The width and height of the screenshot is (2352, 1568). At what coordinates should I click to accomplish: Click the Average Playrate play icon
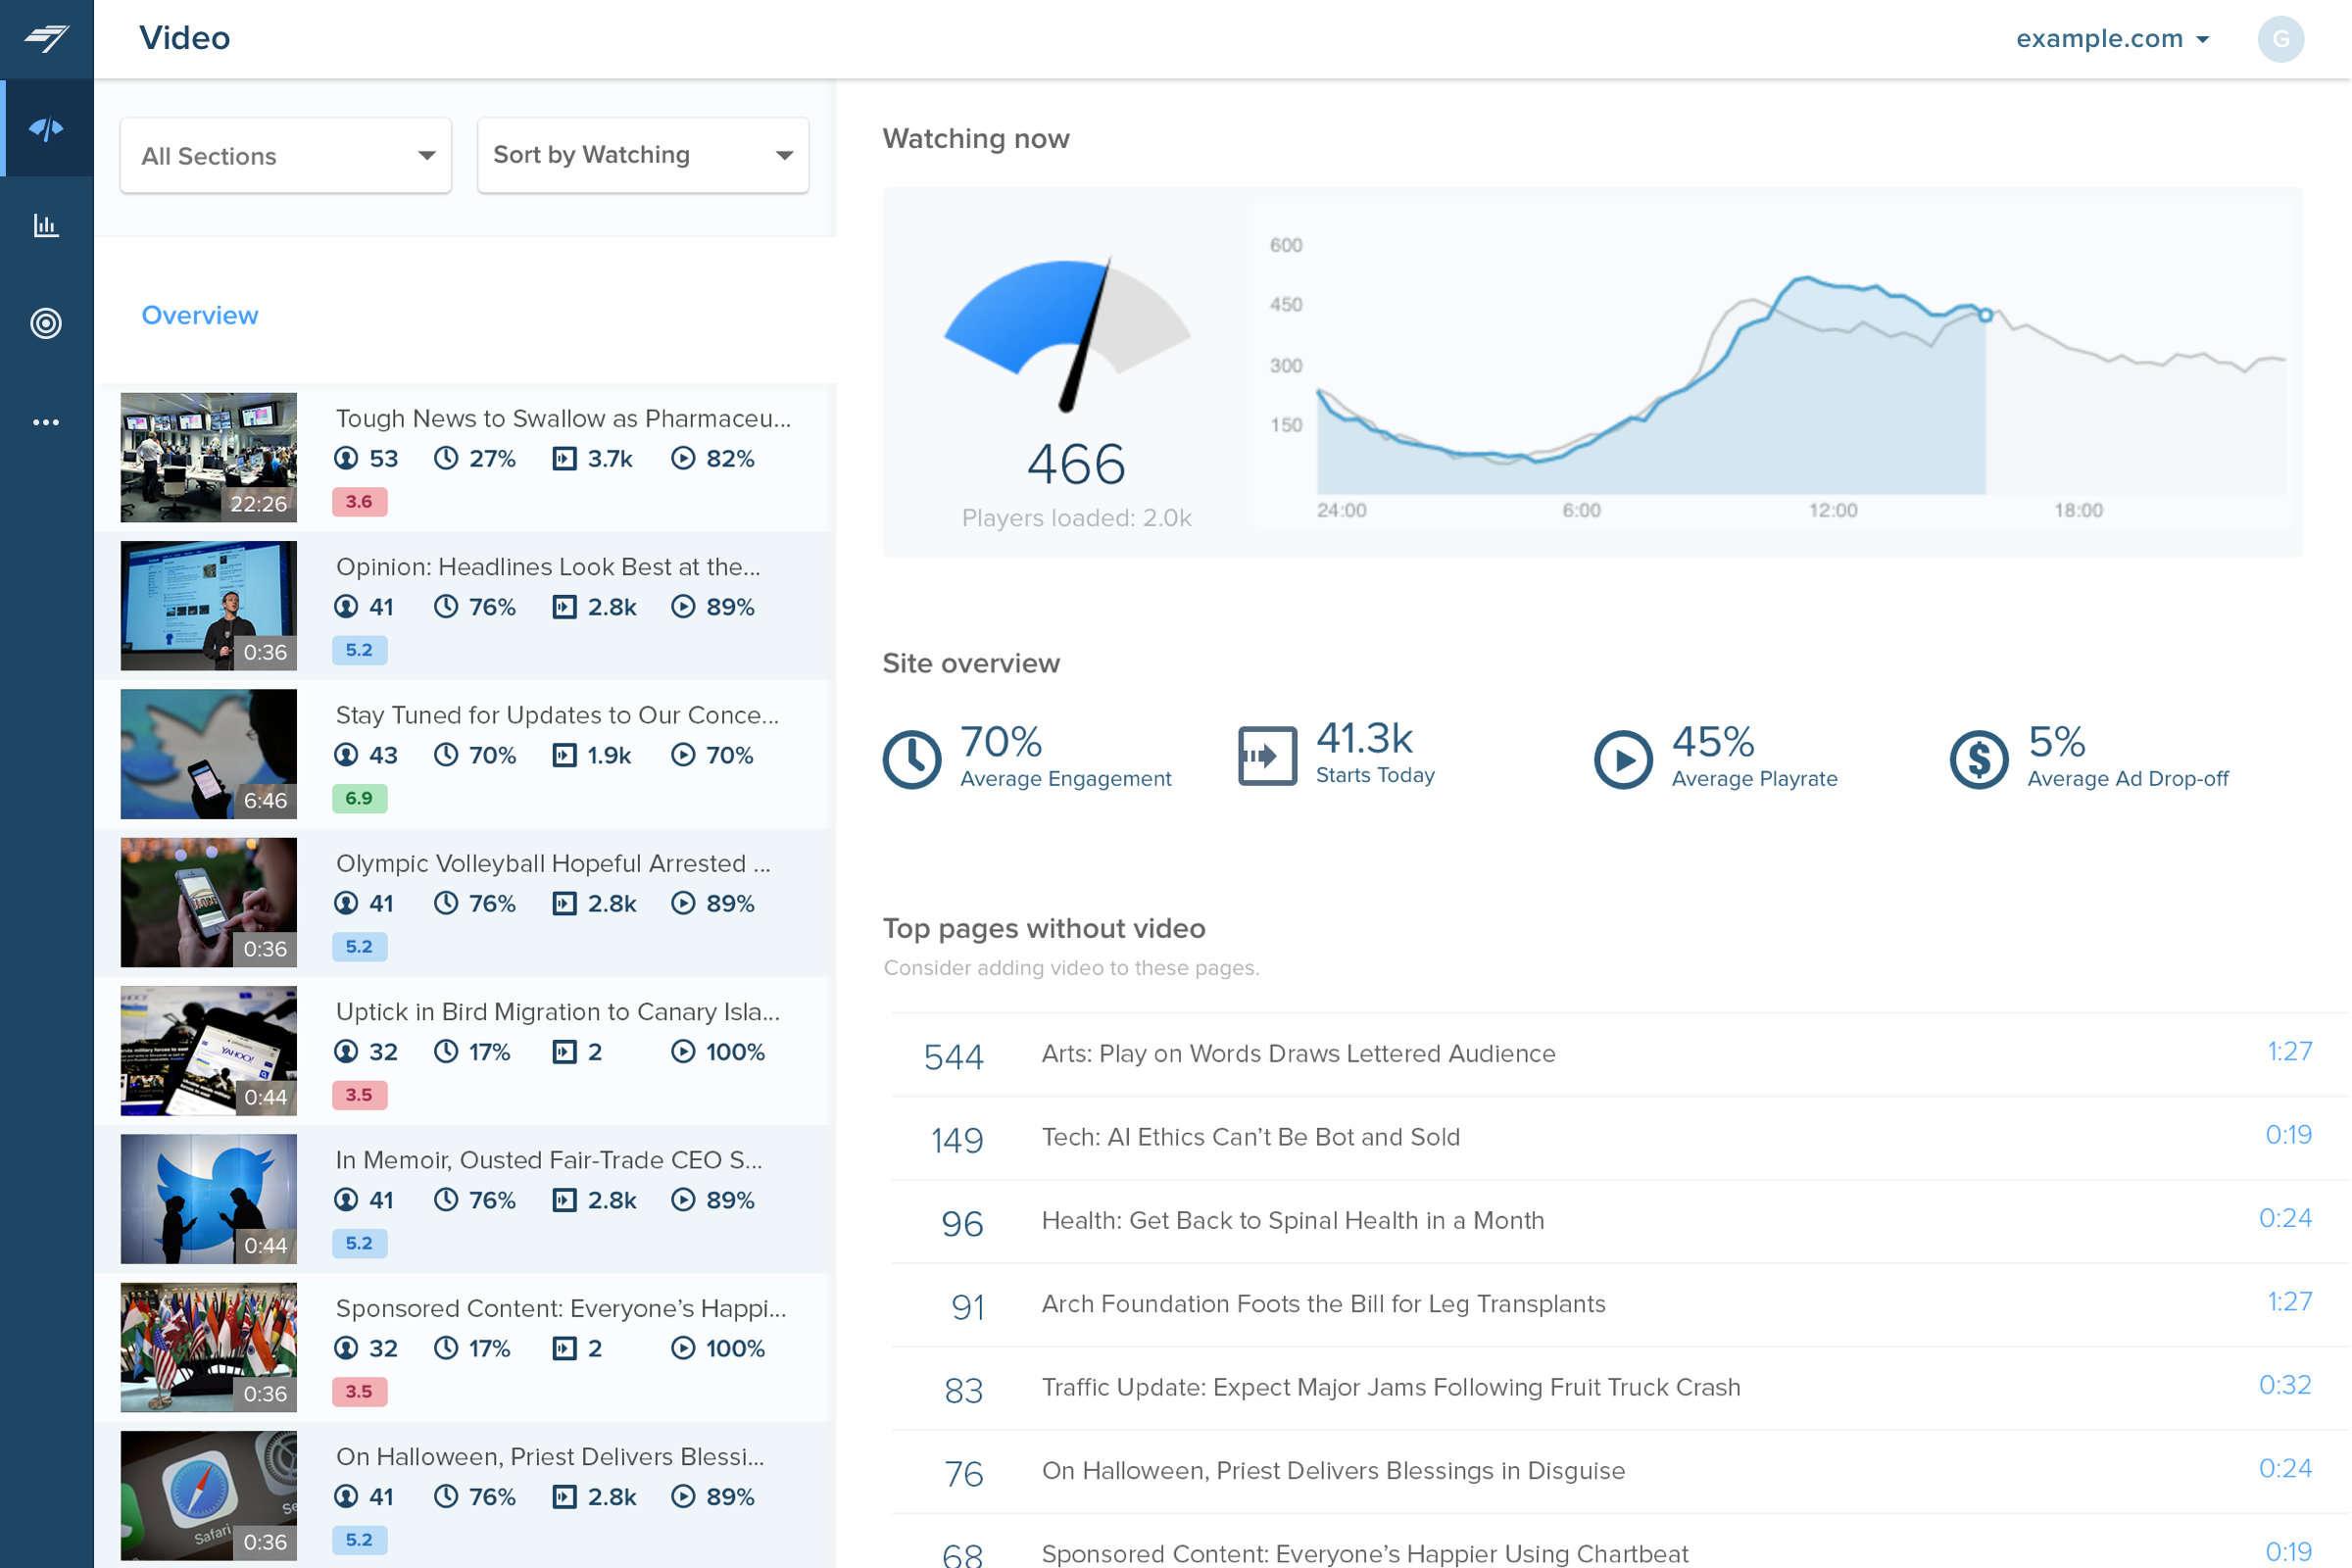(x=1622, y=759)
